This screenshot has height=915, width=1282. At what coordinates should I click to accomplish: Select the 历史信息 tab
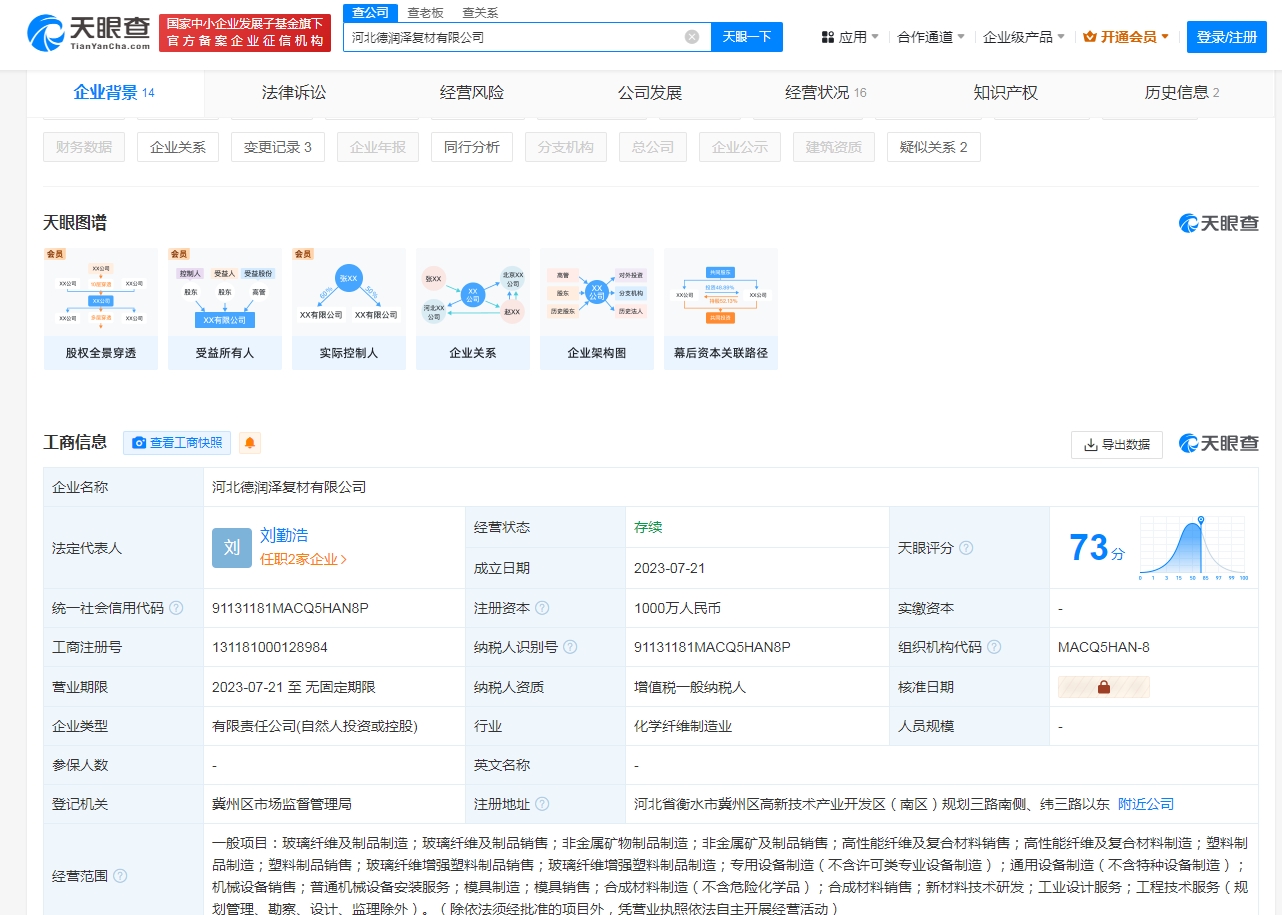pos(1182,93)
